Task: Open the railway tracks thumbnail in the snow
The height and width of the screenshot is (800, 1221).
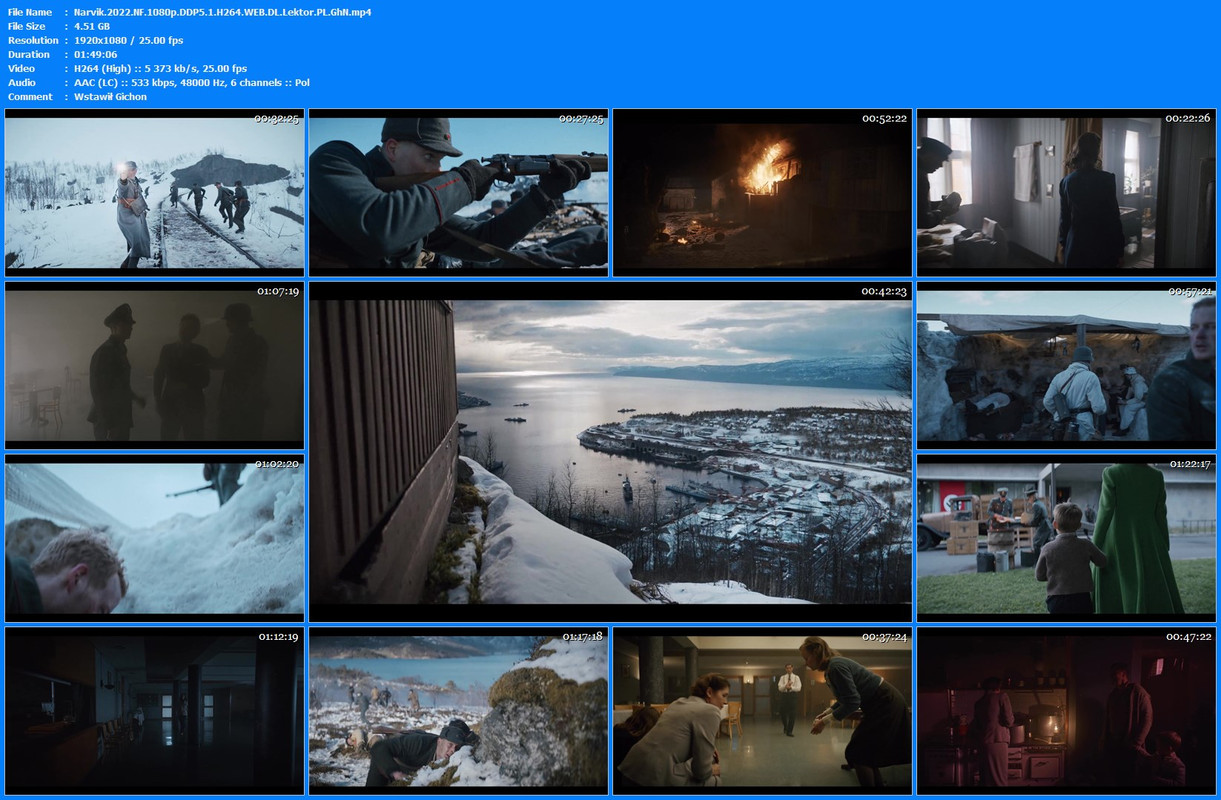Action: tap(154, 193)
